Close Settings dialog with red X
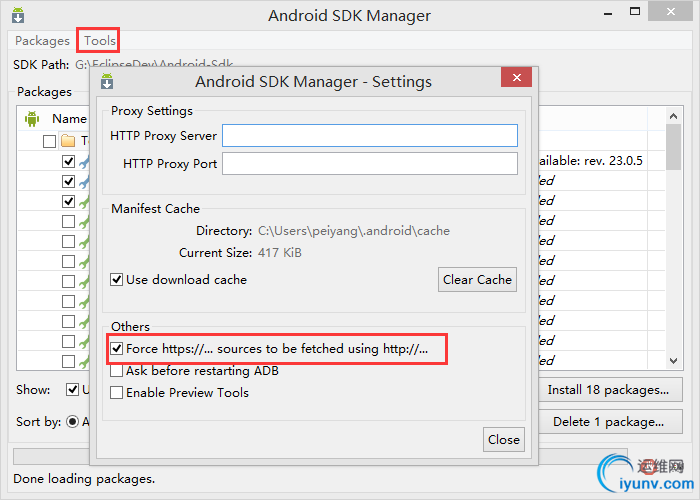Image resolution: width=700 pixels, height=500 pixels. pyautogui.click(x=517, y=77)
